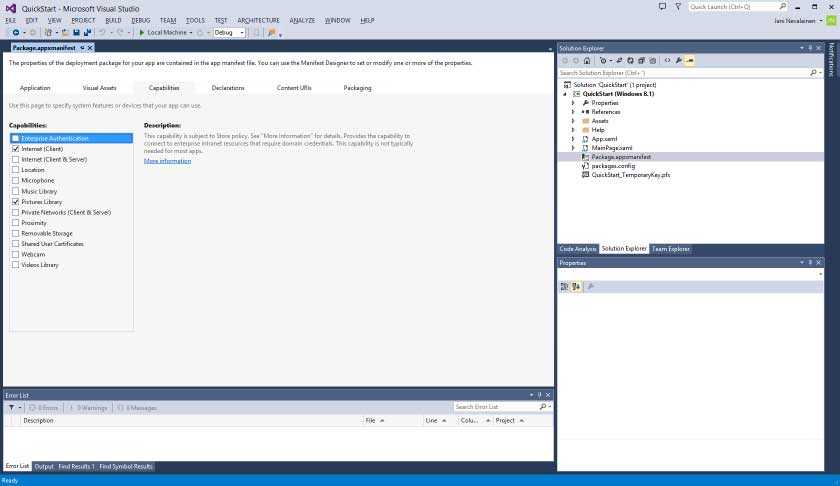Switch to the Visual Assets tab
Viewport: 840px width, 486px height.
[100, 88]
